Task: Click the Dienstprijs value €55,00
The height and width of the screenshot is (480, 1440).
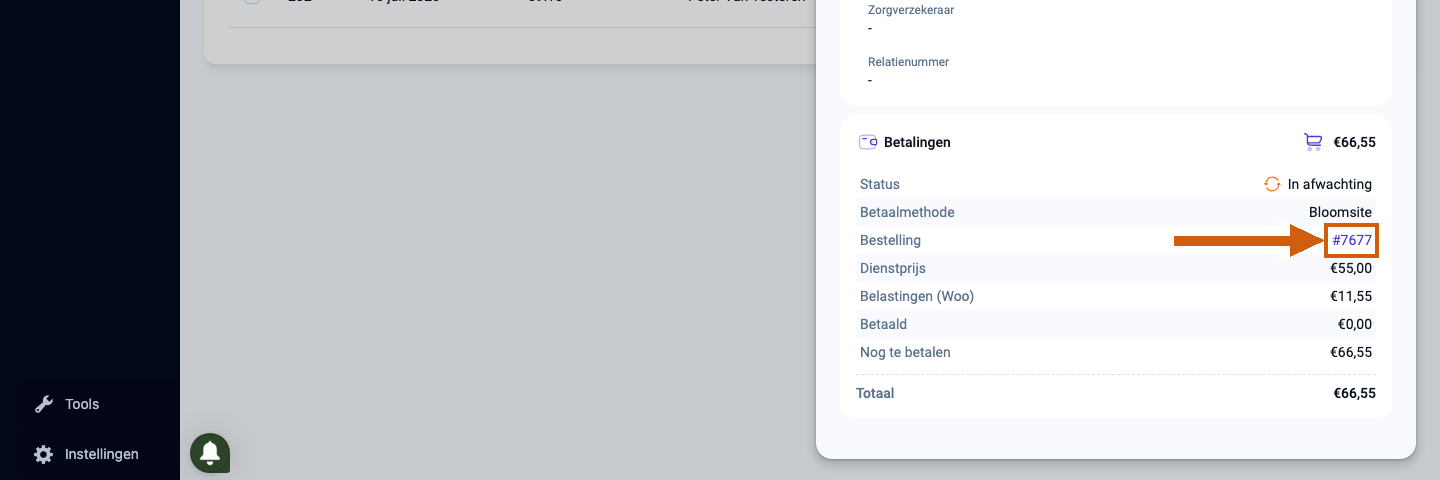Action: (1351, 268)
